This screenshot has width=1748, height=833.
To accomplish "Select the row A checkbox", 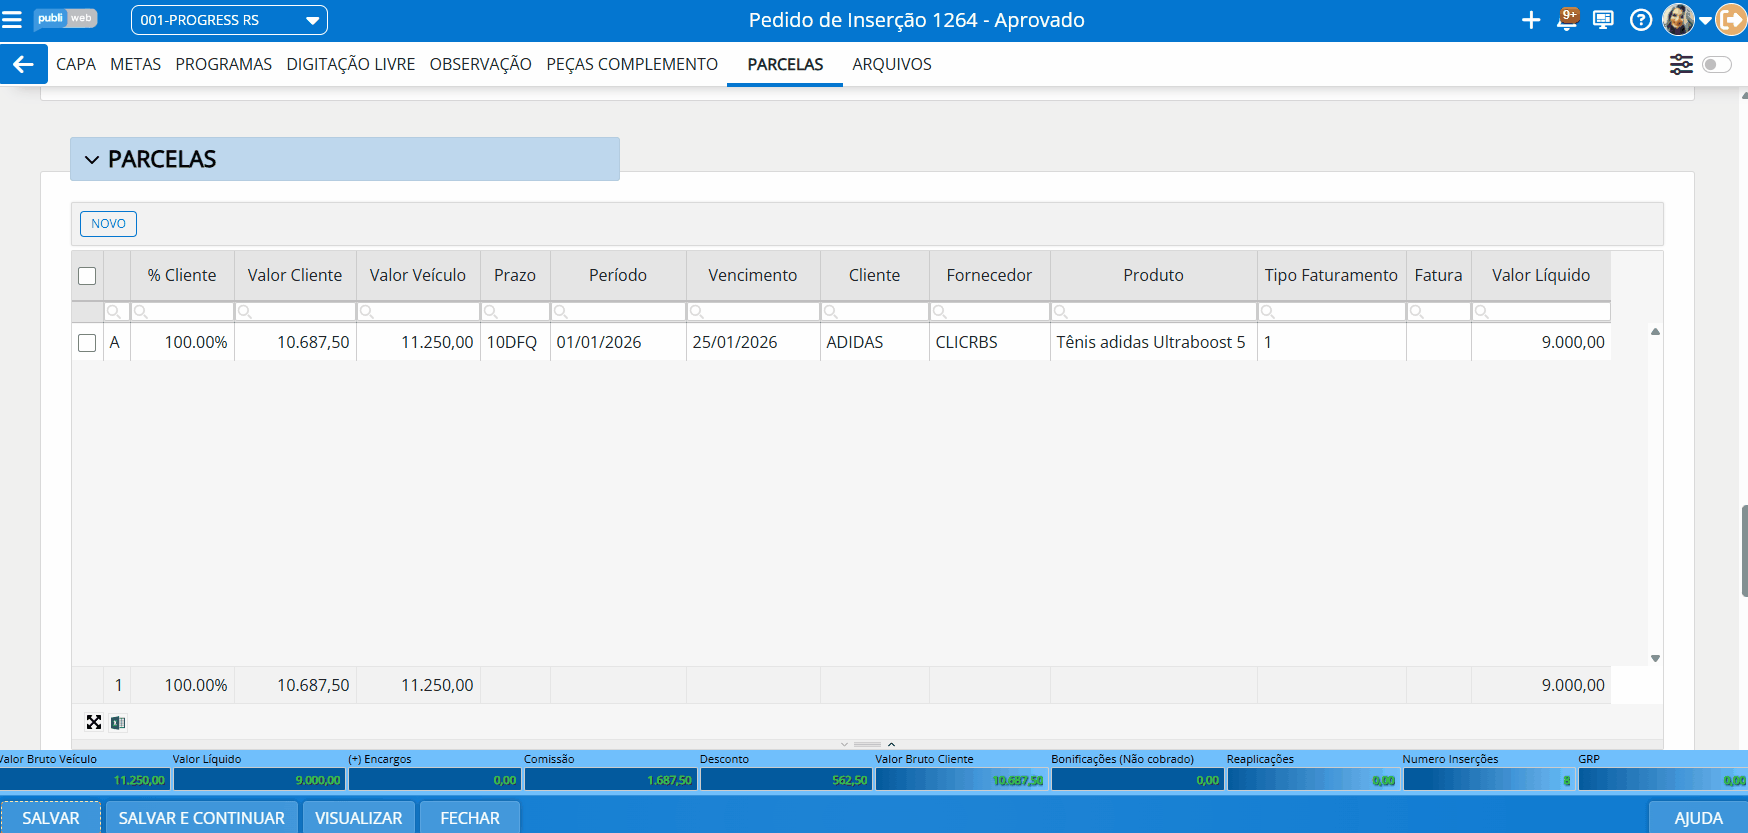I will pos(87,343).
